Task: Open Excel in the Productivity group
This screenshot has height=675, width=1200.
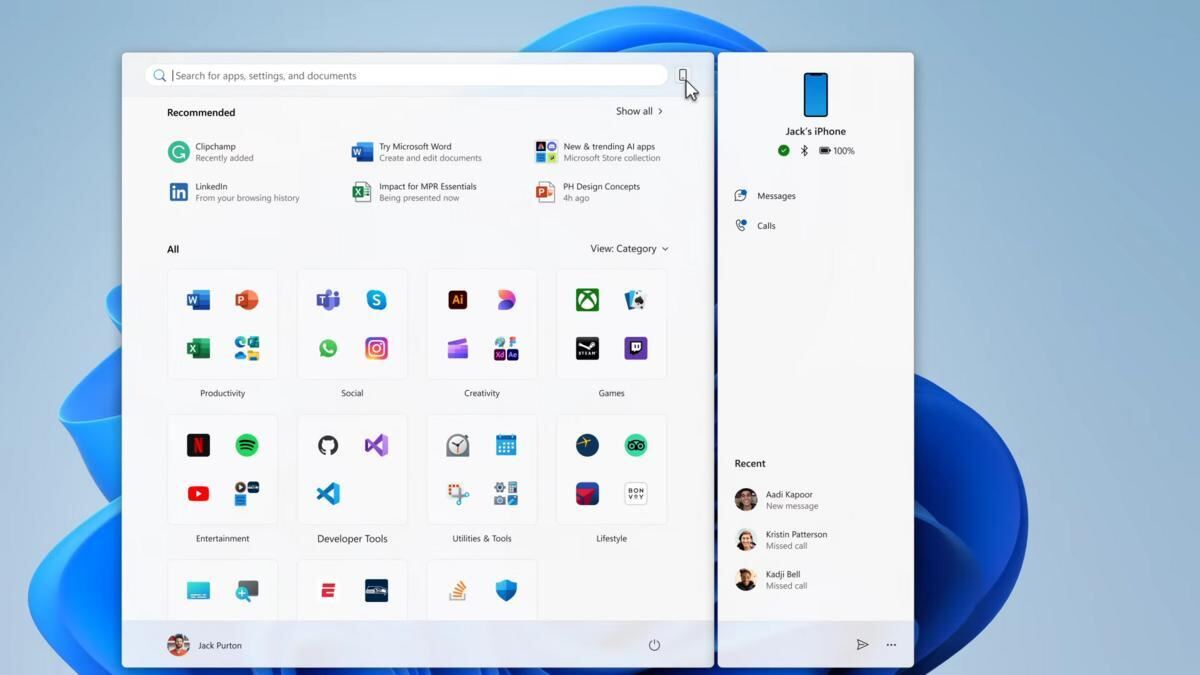Action: (x=198, y=348)
